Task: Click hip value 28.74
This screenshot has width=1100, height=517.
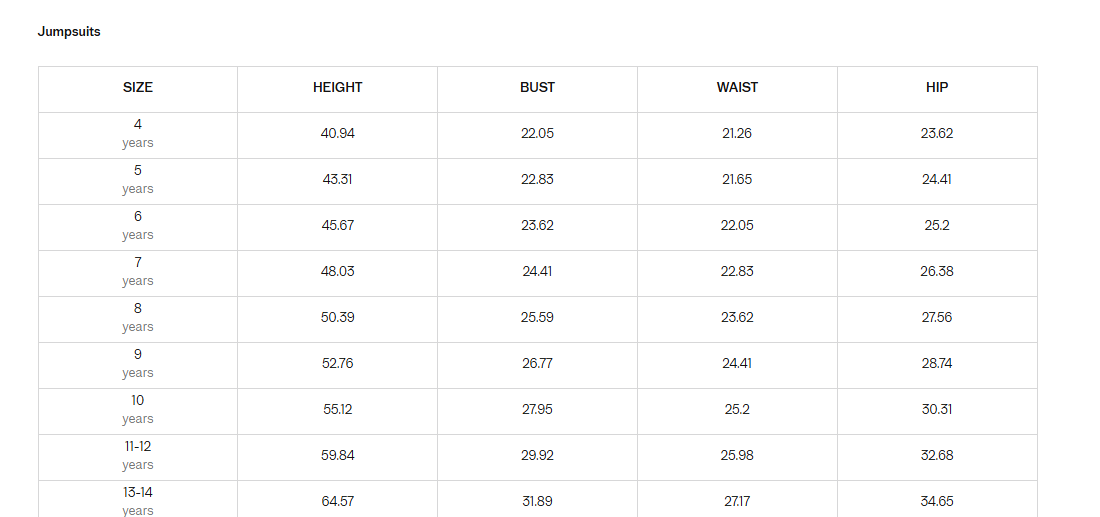Action: click(x=937, y=363)
